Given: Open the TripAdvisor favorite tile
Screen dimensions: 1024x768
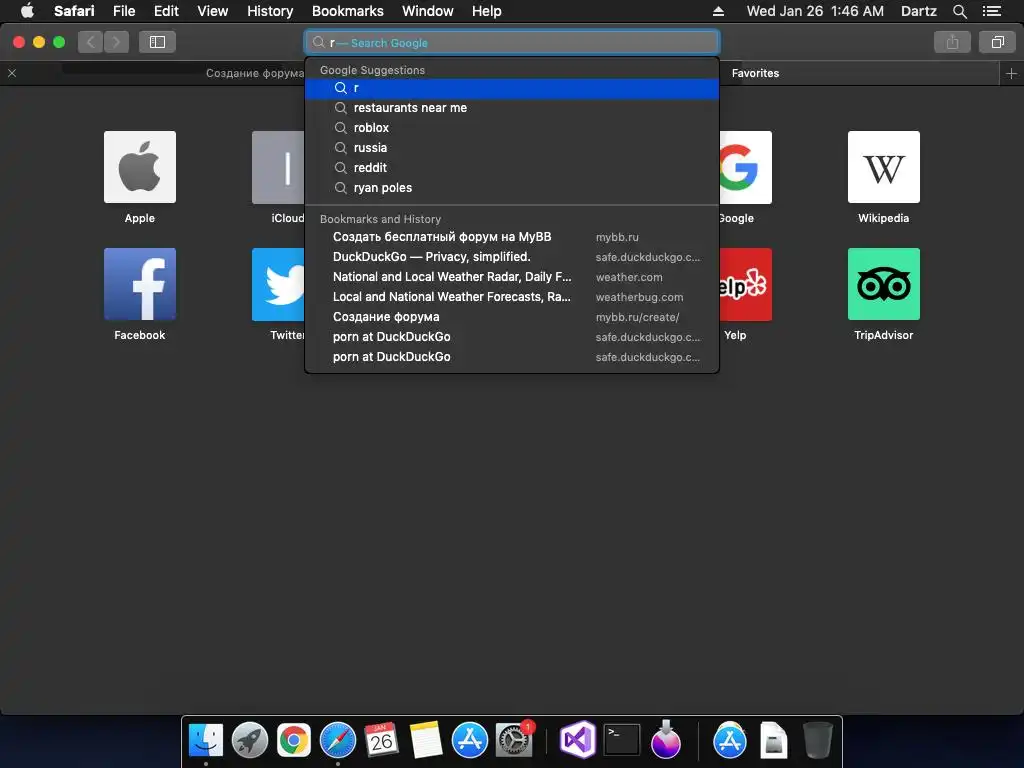Looking at the screenshot, I should coord(884,284).
